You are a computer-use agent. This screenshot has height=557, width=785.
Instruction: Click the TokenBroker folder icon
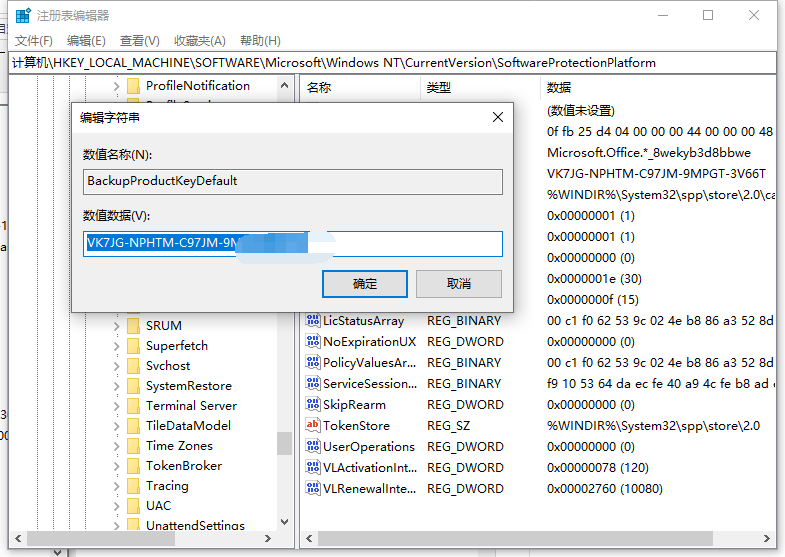click(x=133, y=465)
